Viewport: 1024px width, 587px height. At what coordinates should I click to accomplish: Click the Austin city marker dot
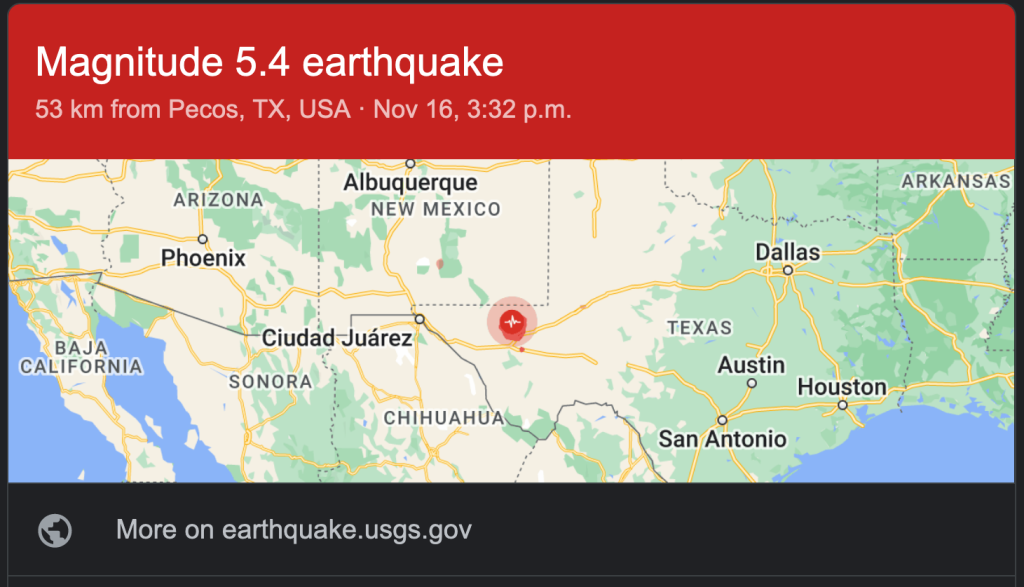(x=752, y=383)
